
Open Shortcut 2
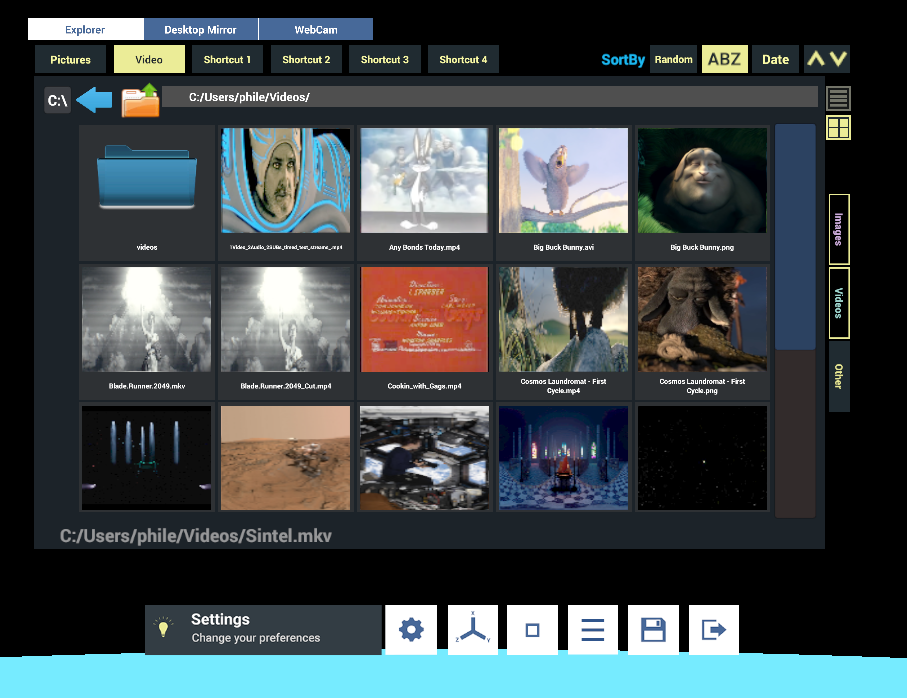307,60
